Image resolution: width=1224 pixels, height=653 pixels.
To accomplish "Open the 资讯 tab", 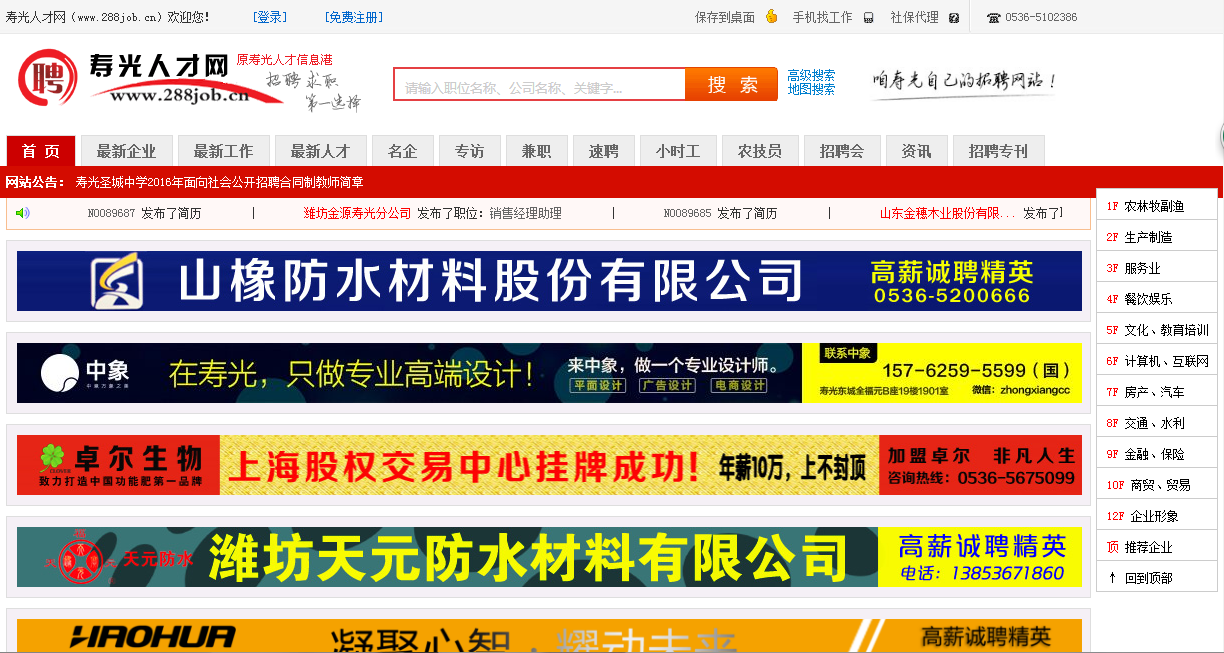I will coord(917,151).
